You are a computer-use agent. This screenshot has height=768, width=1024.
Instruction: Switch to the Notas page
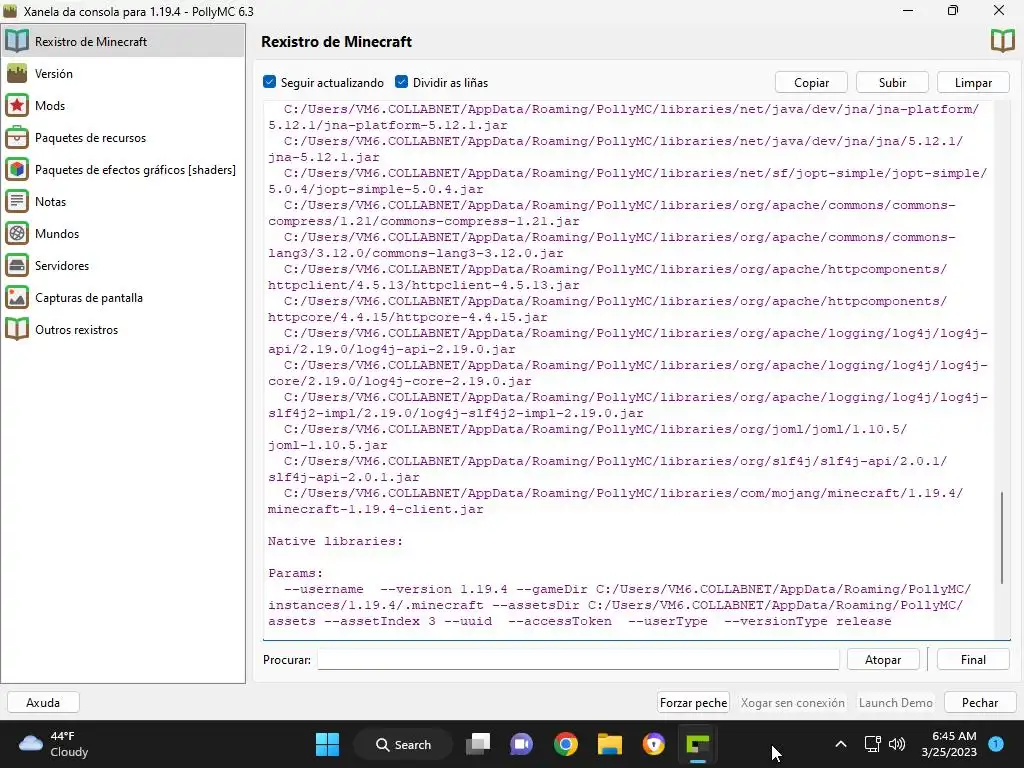[123, 201]
